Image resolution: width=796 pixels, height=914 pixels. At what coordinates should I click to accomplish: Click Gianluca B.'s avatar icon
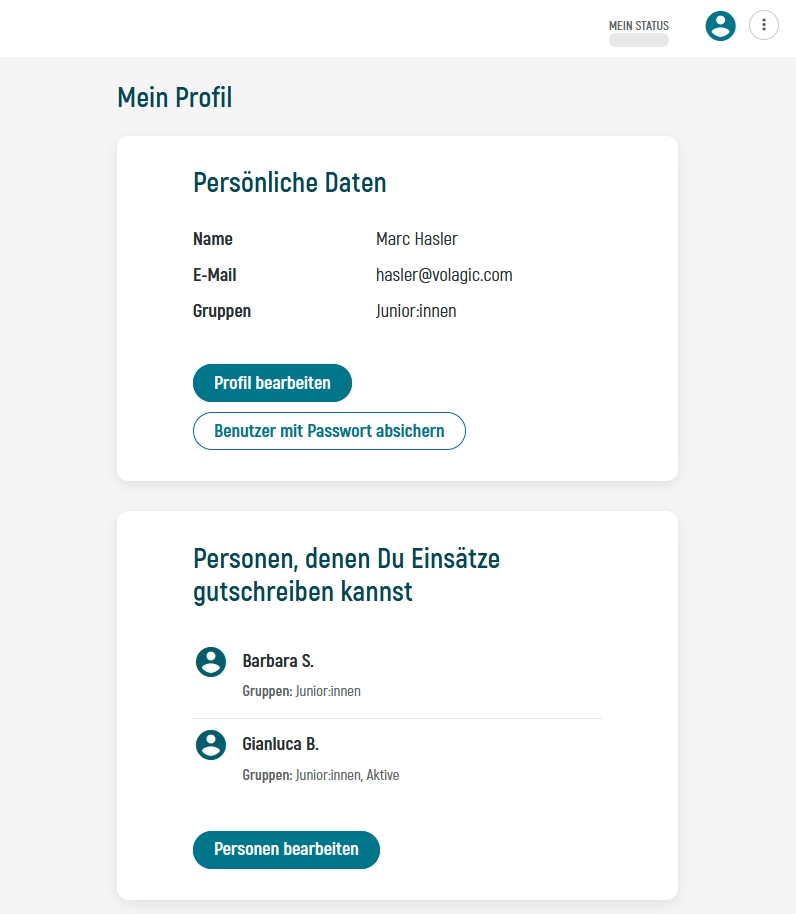coord(210,744)
